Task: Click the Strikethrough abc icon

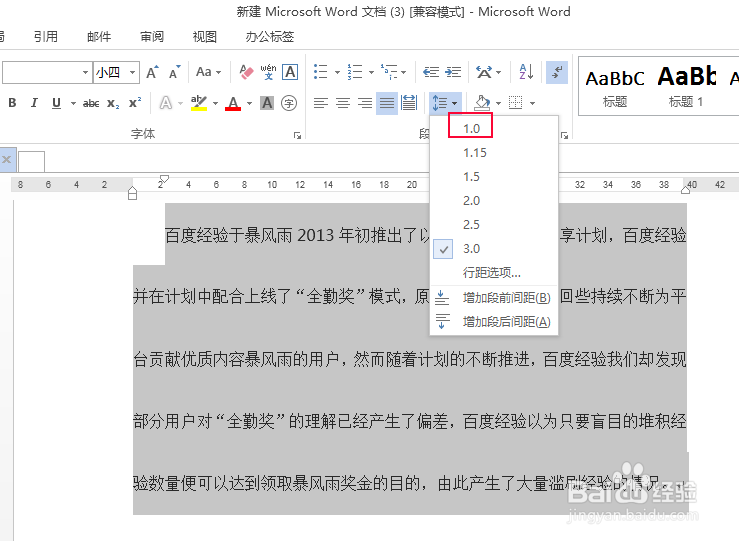Action: tap(90, 103)
